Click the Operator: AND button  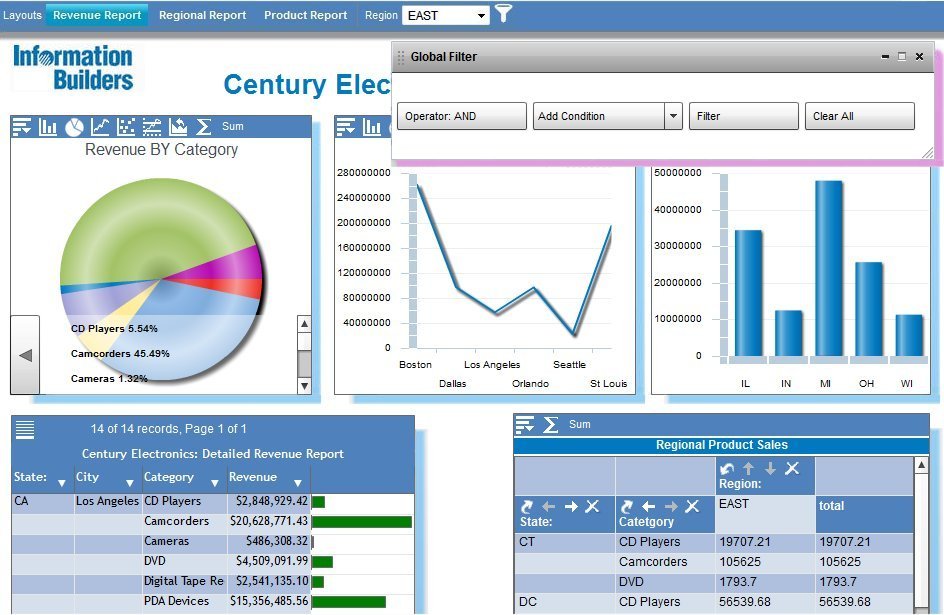click(462, 116)
